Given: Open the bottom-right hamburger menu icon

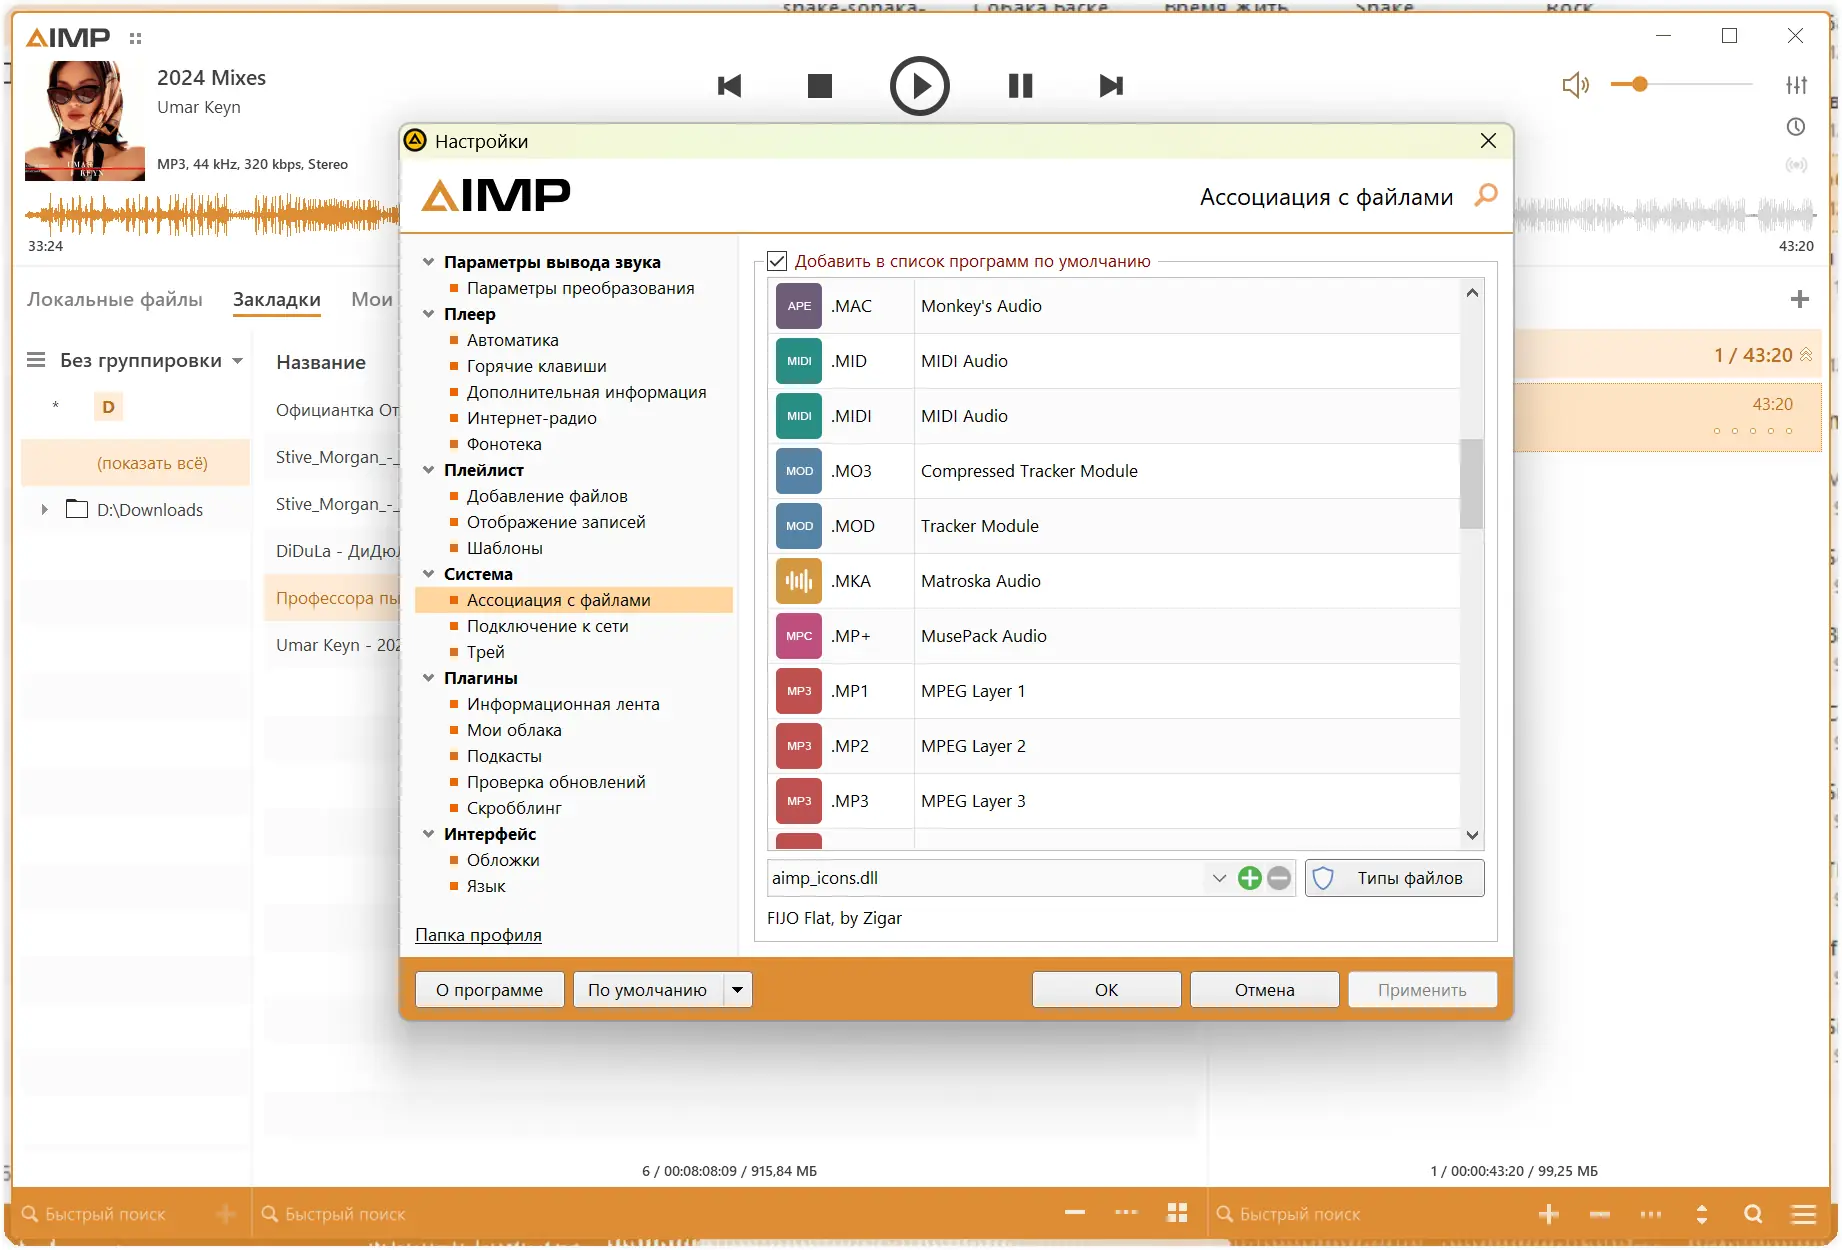Looking at the screenshot, I should coord(1804,1214).
